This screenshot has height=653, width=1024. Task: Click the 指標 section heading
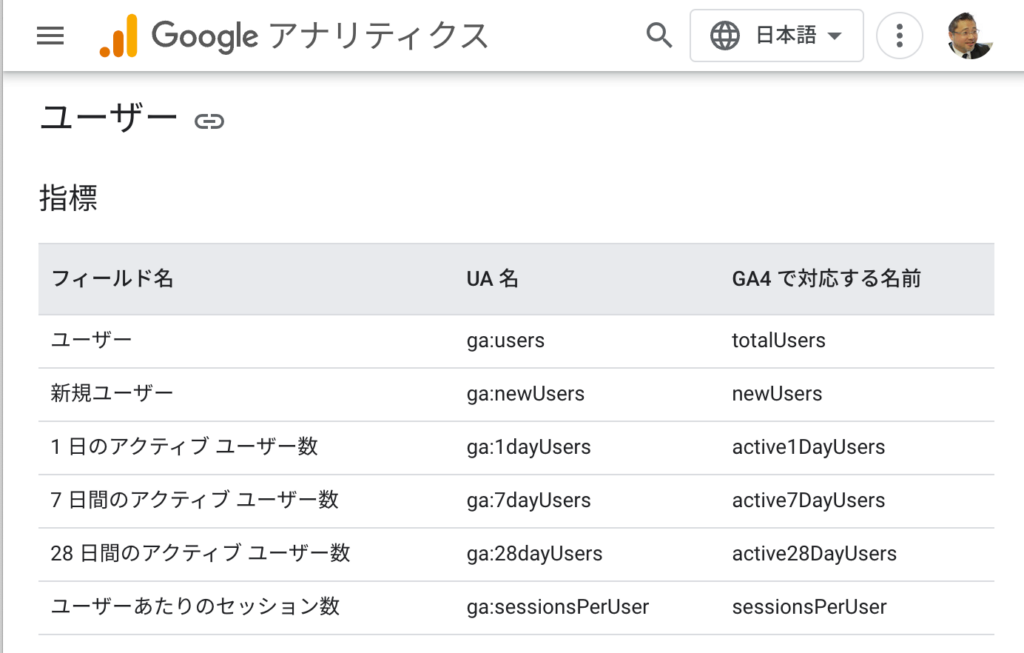68,198
